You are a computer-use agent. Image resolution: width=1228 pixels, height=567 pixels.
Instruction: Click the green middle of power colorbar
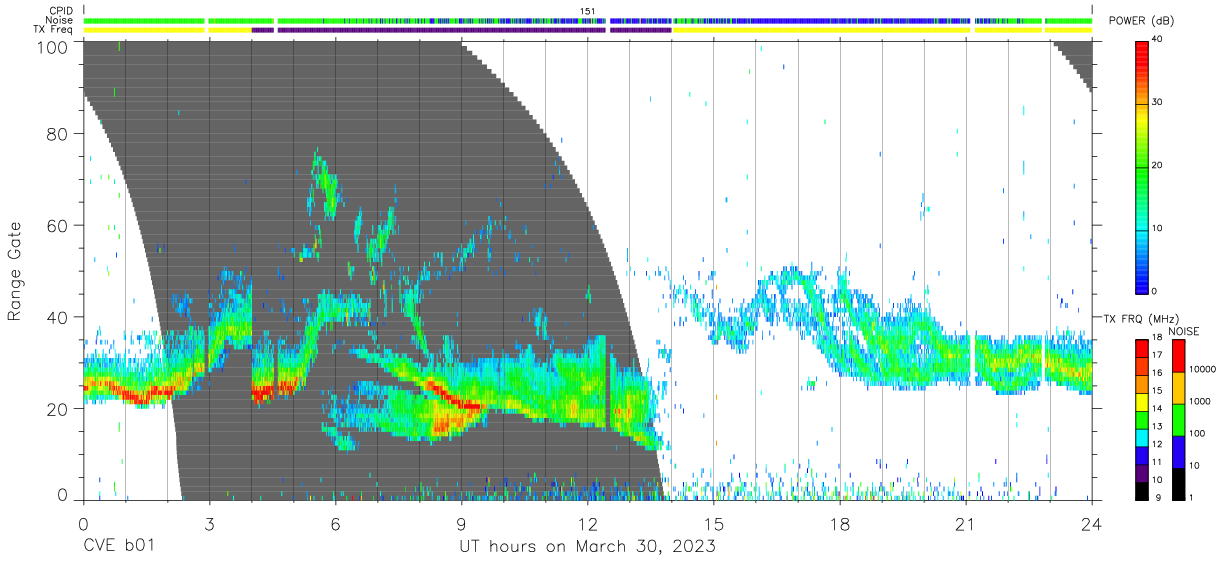coord(1142,166)
